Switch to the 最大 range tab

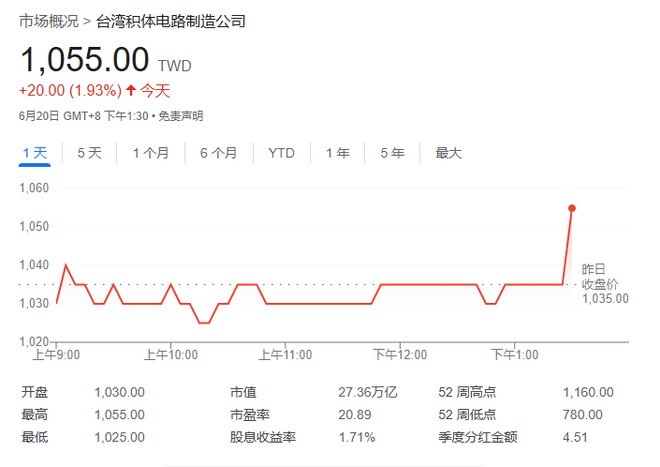[448, 153]
